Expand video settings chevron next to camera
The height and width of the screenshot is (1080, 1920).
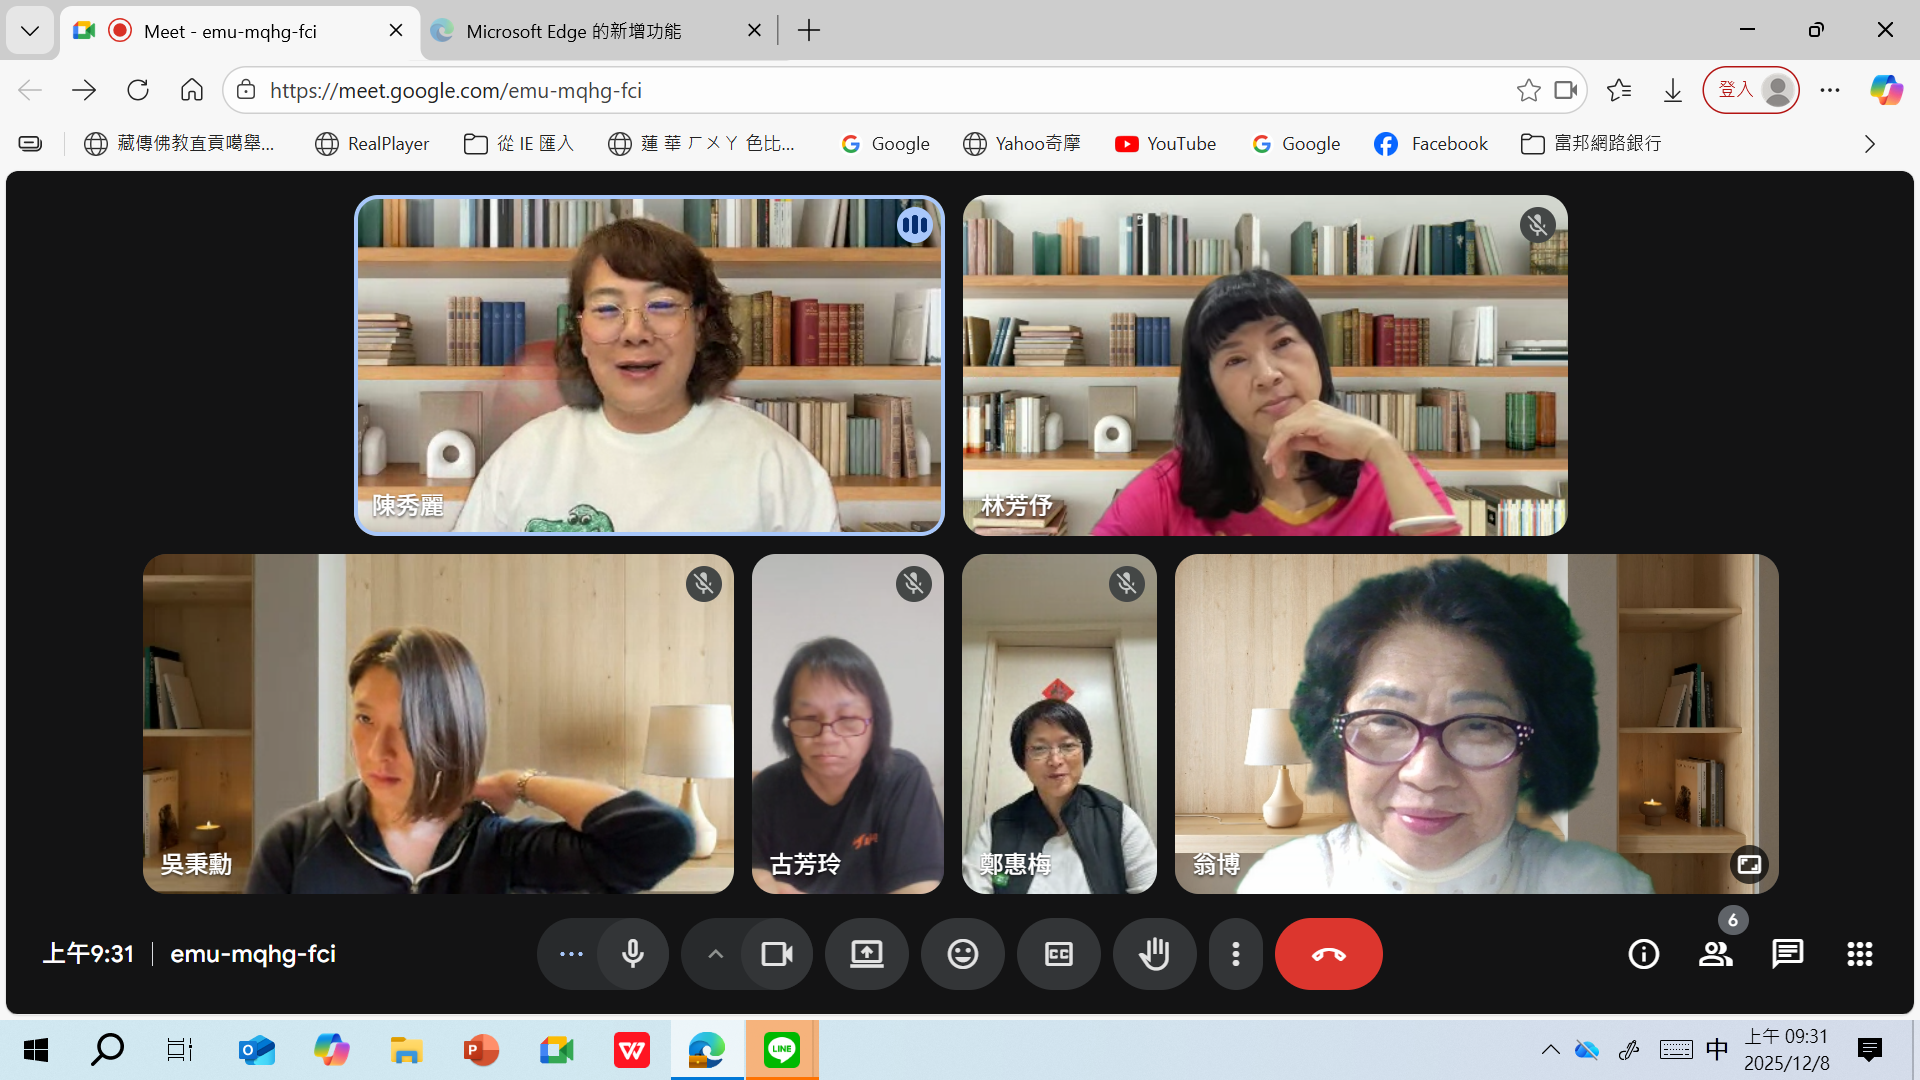click(x=715, y=954)
